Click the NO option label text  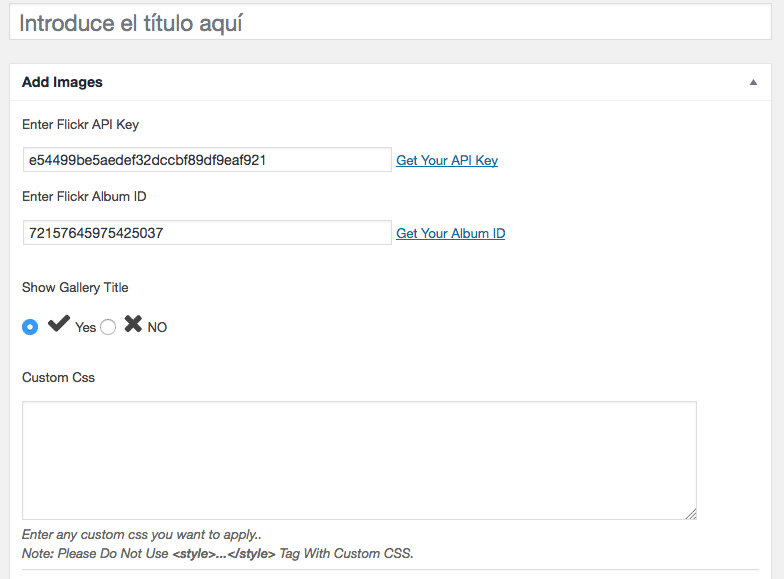click(157, 328)
